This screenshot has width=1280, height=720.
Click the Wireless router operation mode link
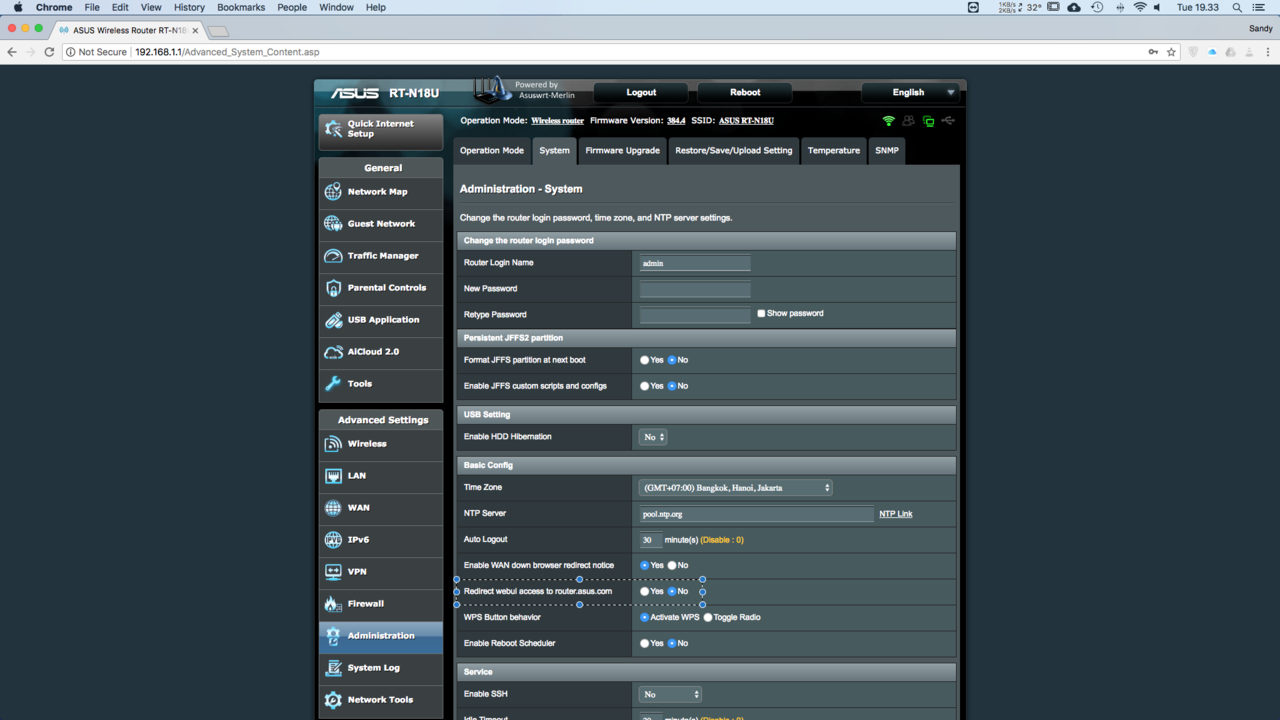tap(557, 121)
